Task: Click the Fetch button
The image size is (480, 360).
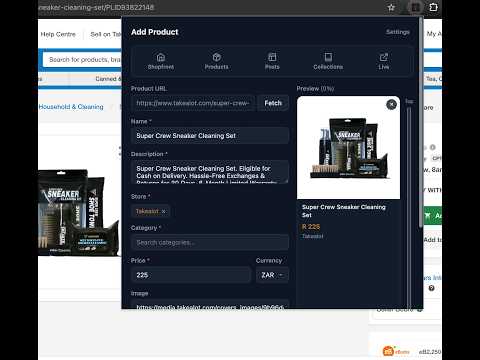Action: tap(273, 103)
